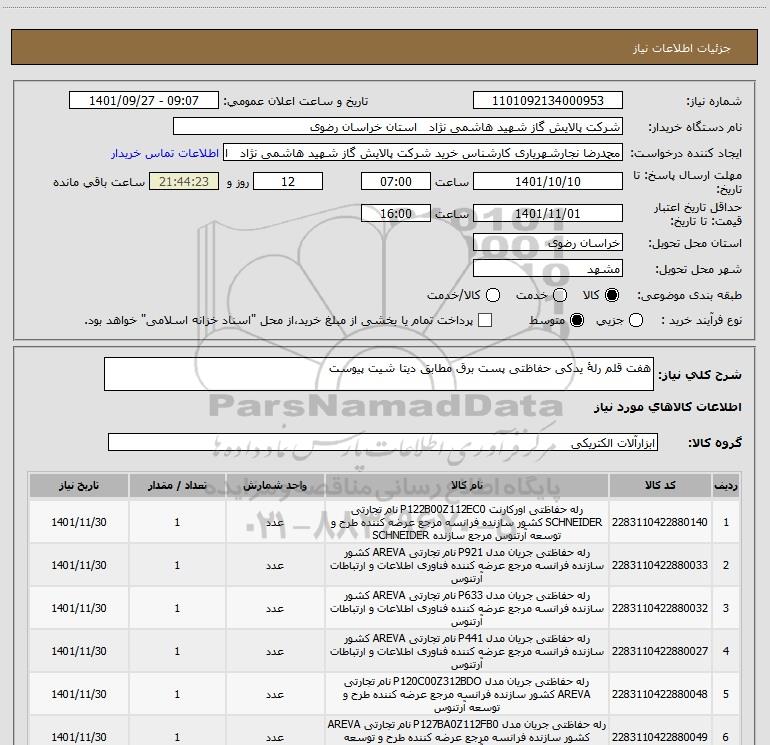Click the نام کالا column header
770x745 pixels.
click(466, 485)
